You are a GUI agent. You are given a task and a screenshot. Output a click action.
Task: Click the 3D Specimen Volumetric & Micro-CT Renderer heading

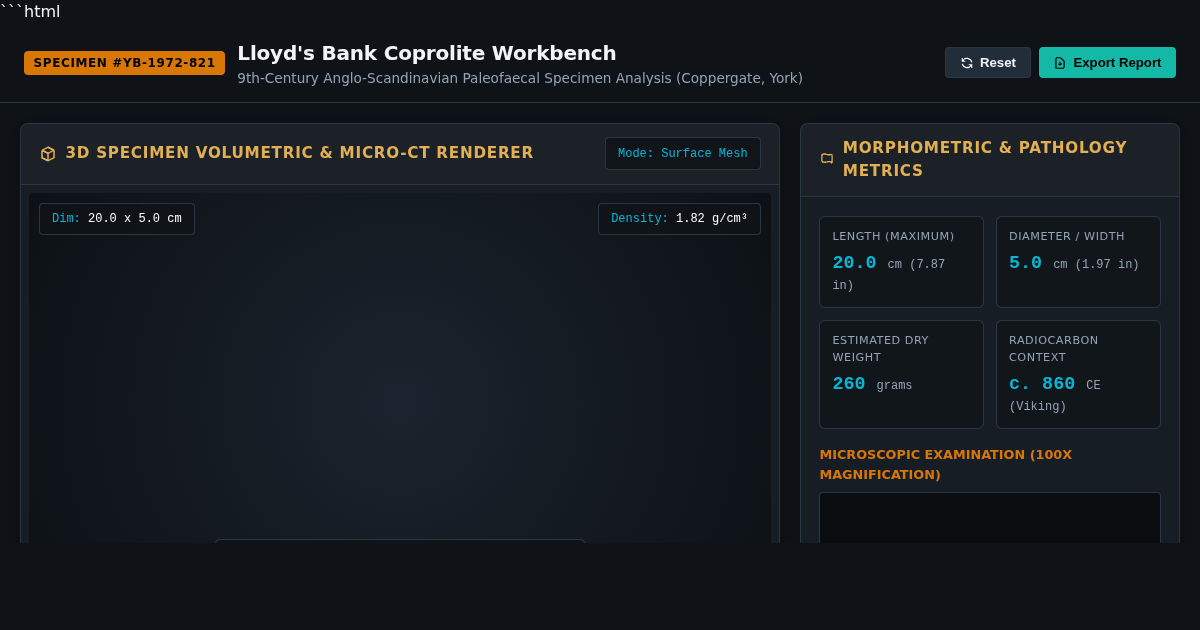click(x=300, y=153)
